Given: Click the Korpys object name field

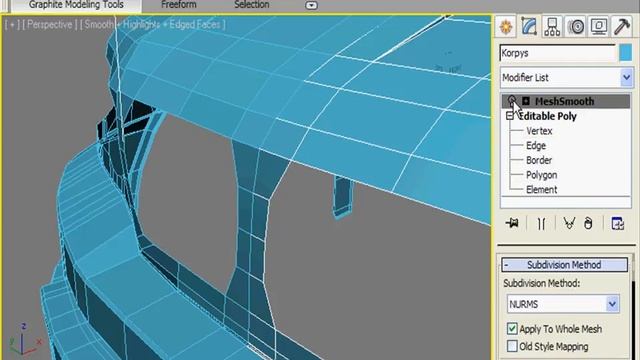Looking at the screenshot, I should (558, 53).
